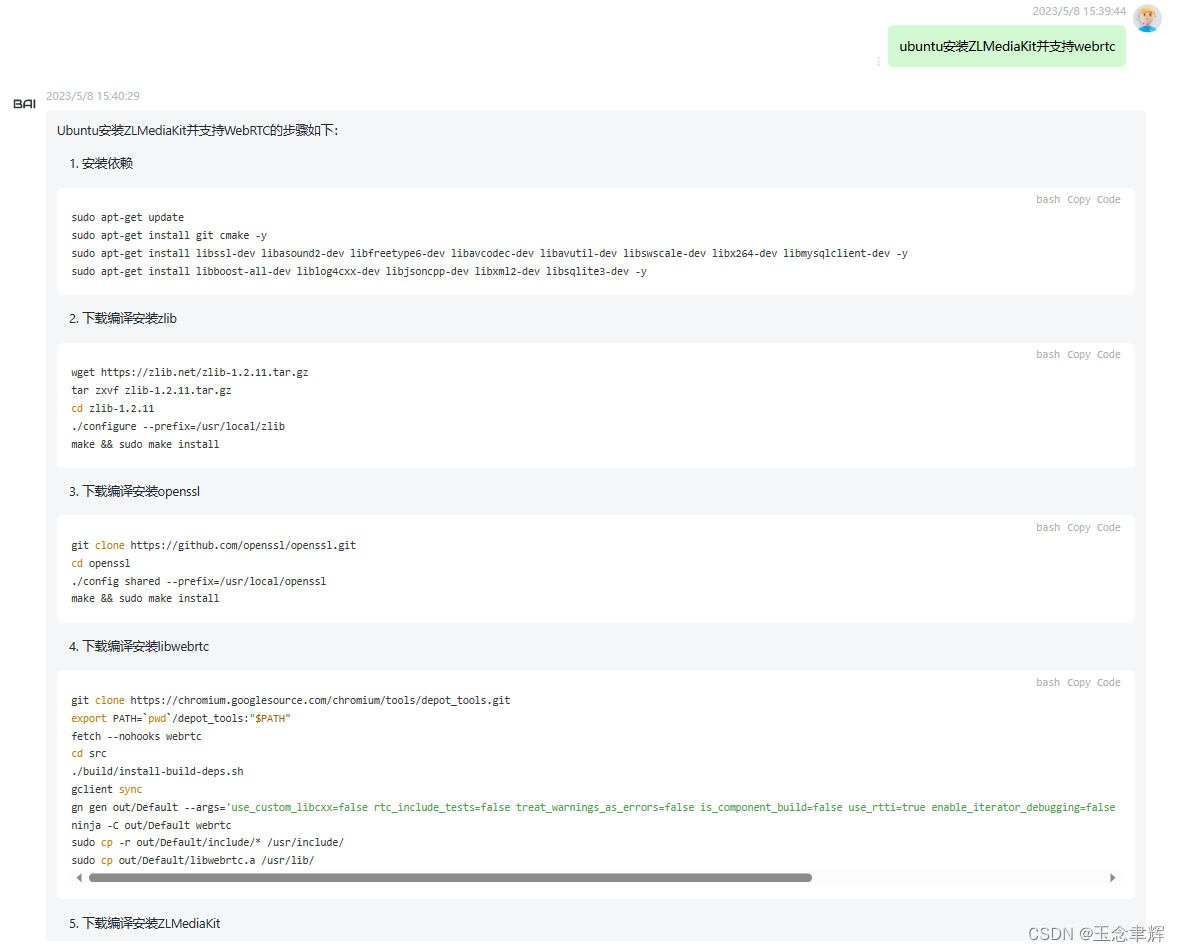Image resolution: width=1180 pixels, height=952 pixels.
Task: Click the Code label in the libwebrtc block
Action: pyautogui.click(x=1109, y=683)
